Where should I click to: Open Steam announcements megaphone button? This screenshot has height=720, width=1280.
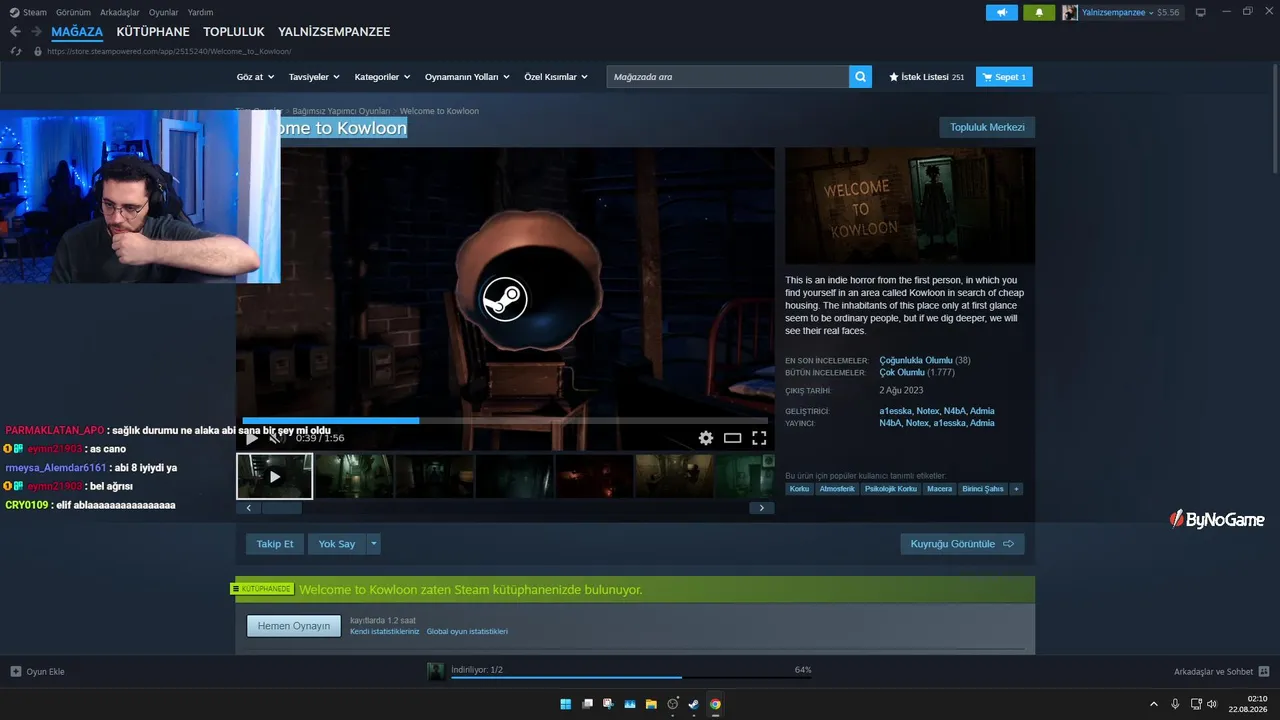pyautogui.click(x=1001, y=12)
